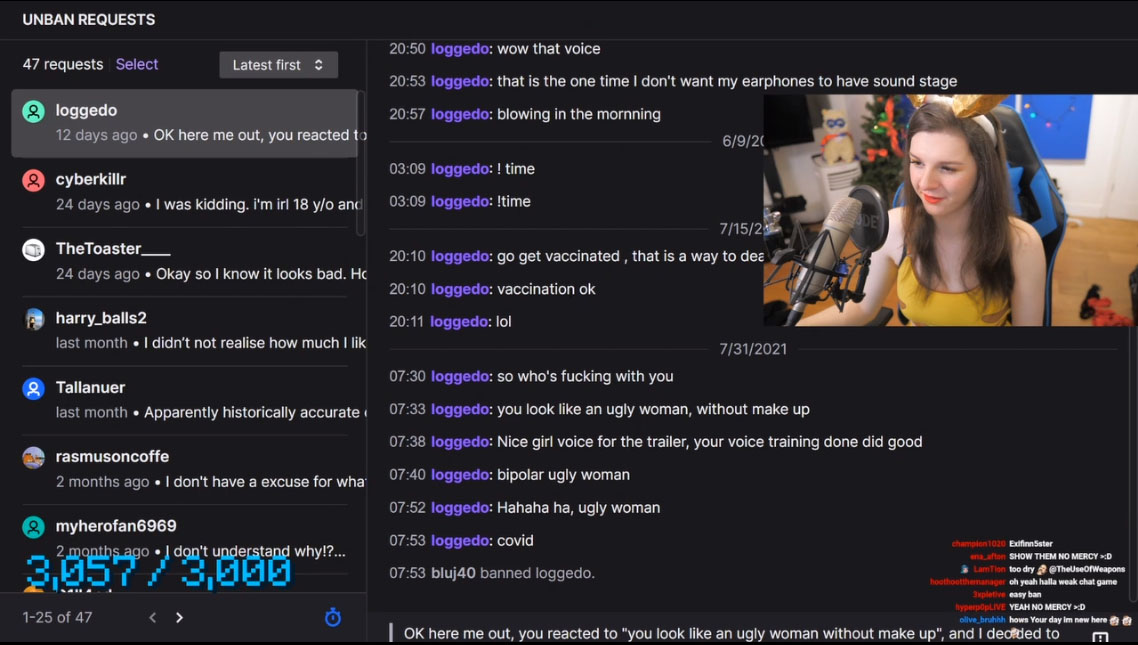
Task: Click the streamer webcam overlay
Action: (950, 210)
